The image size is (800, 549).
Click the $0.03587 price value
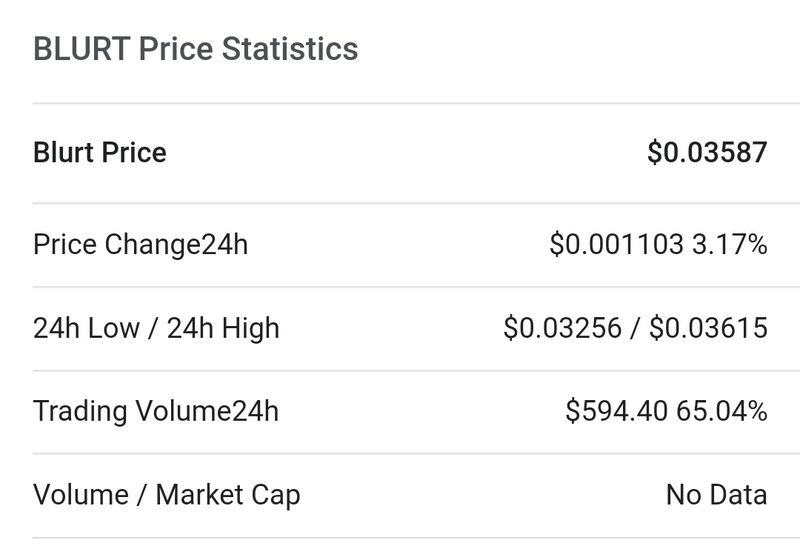[707, 153]
